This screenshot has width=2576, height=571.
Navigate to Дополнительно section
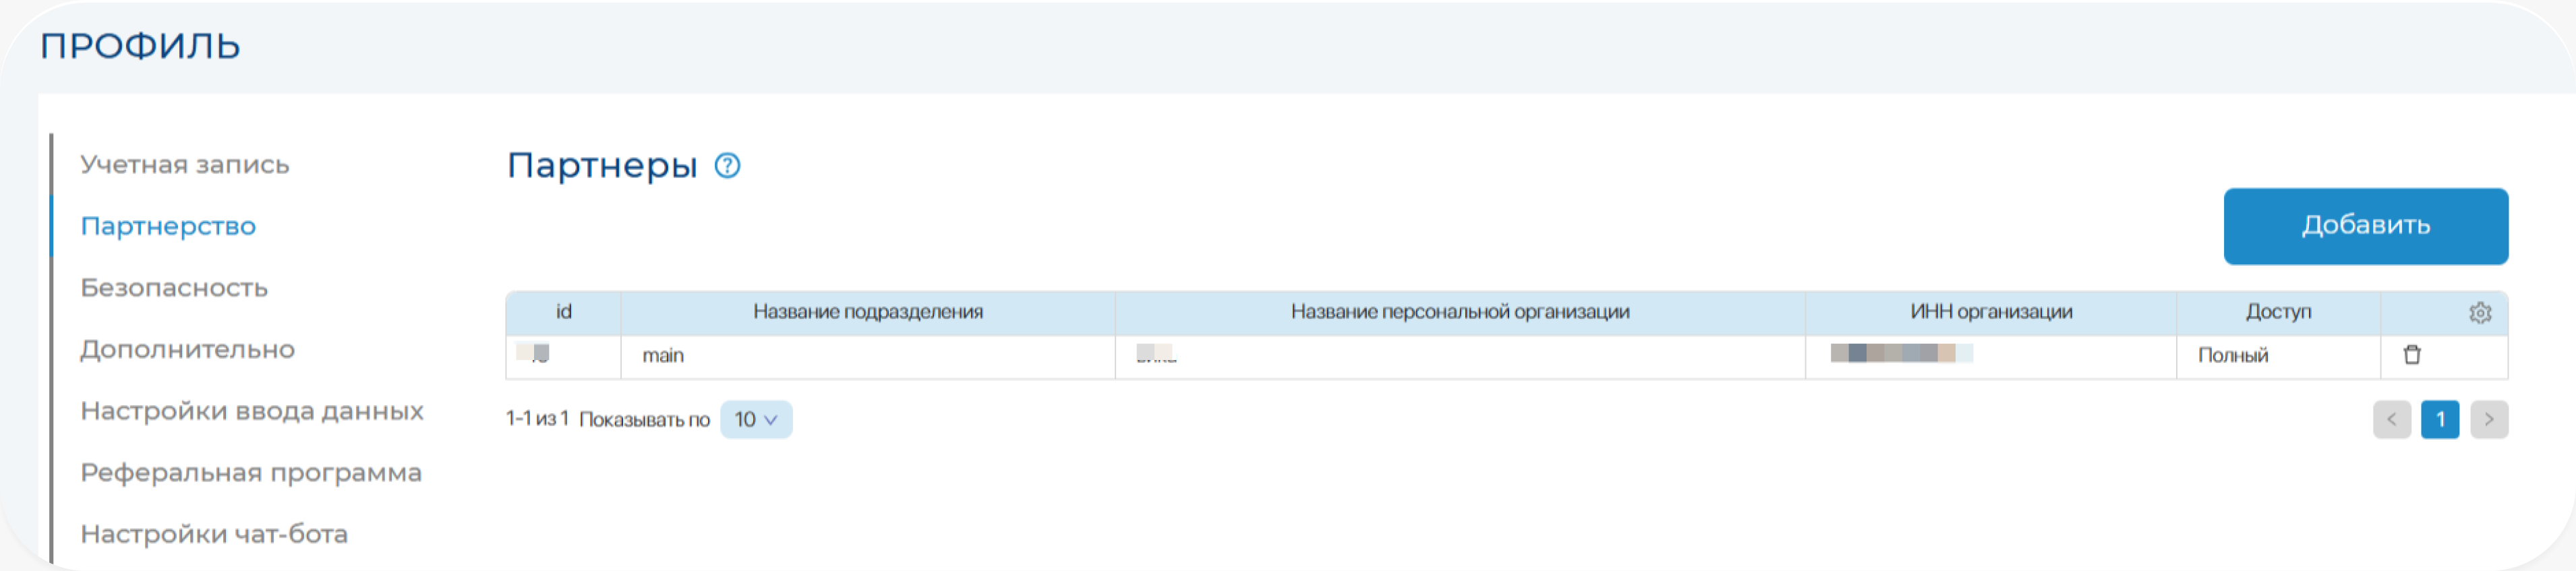pos(188,350)
